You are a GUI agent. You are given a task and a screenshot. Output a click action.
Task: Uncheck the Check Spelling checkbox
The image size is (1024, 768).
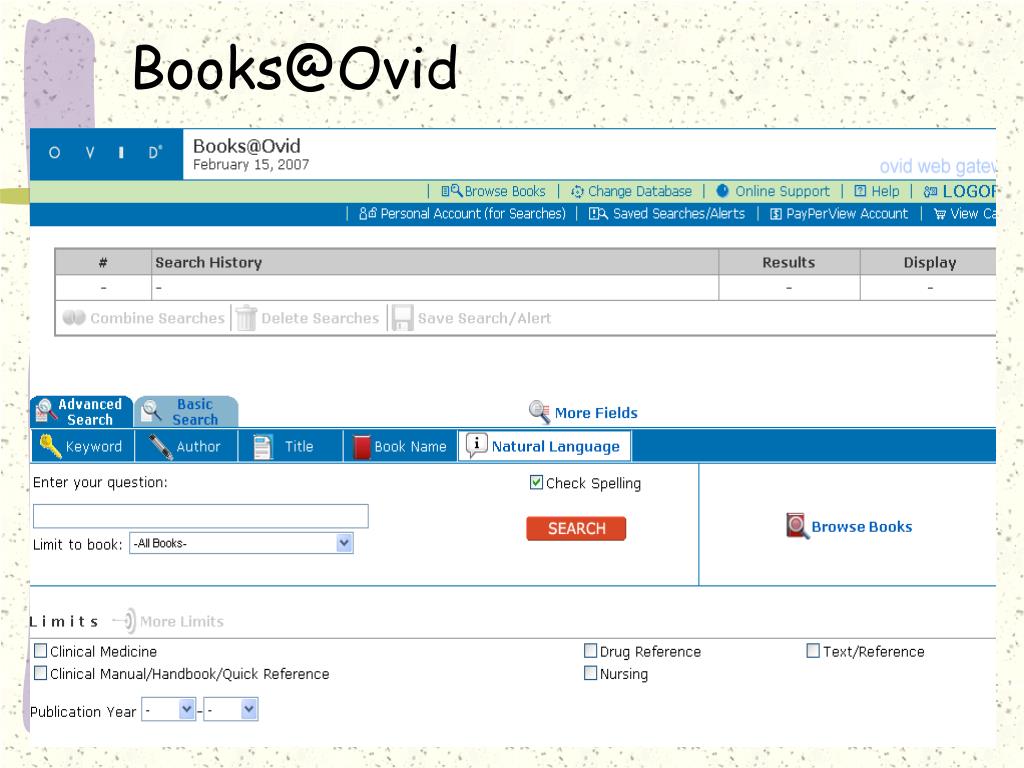click(536, 483)
